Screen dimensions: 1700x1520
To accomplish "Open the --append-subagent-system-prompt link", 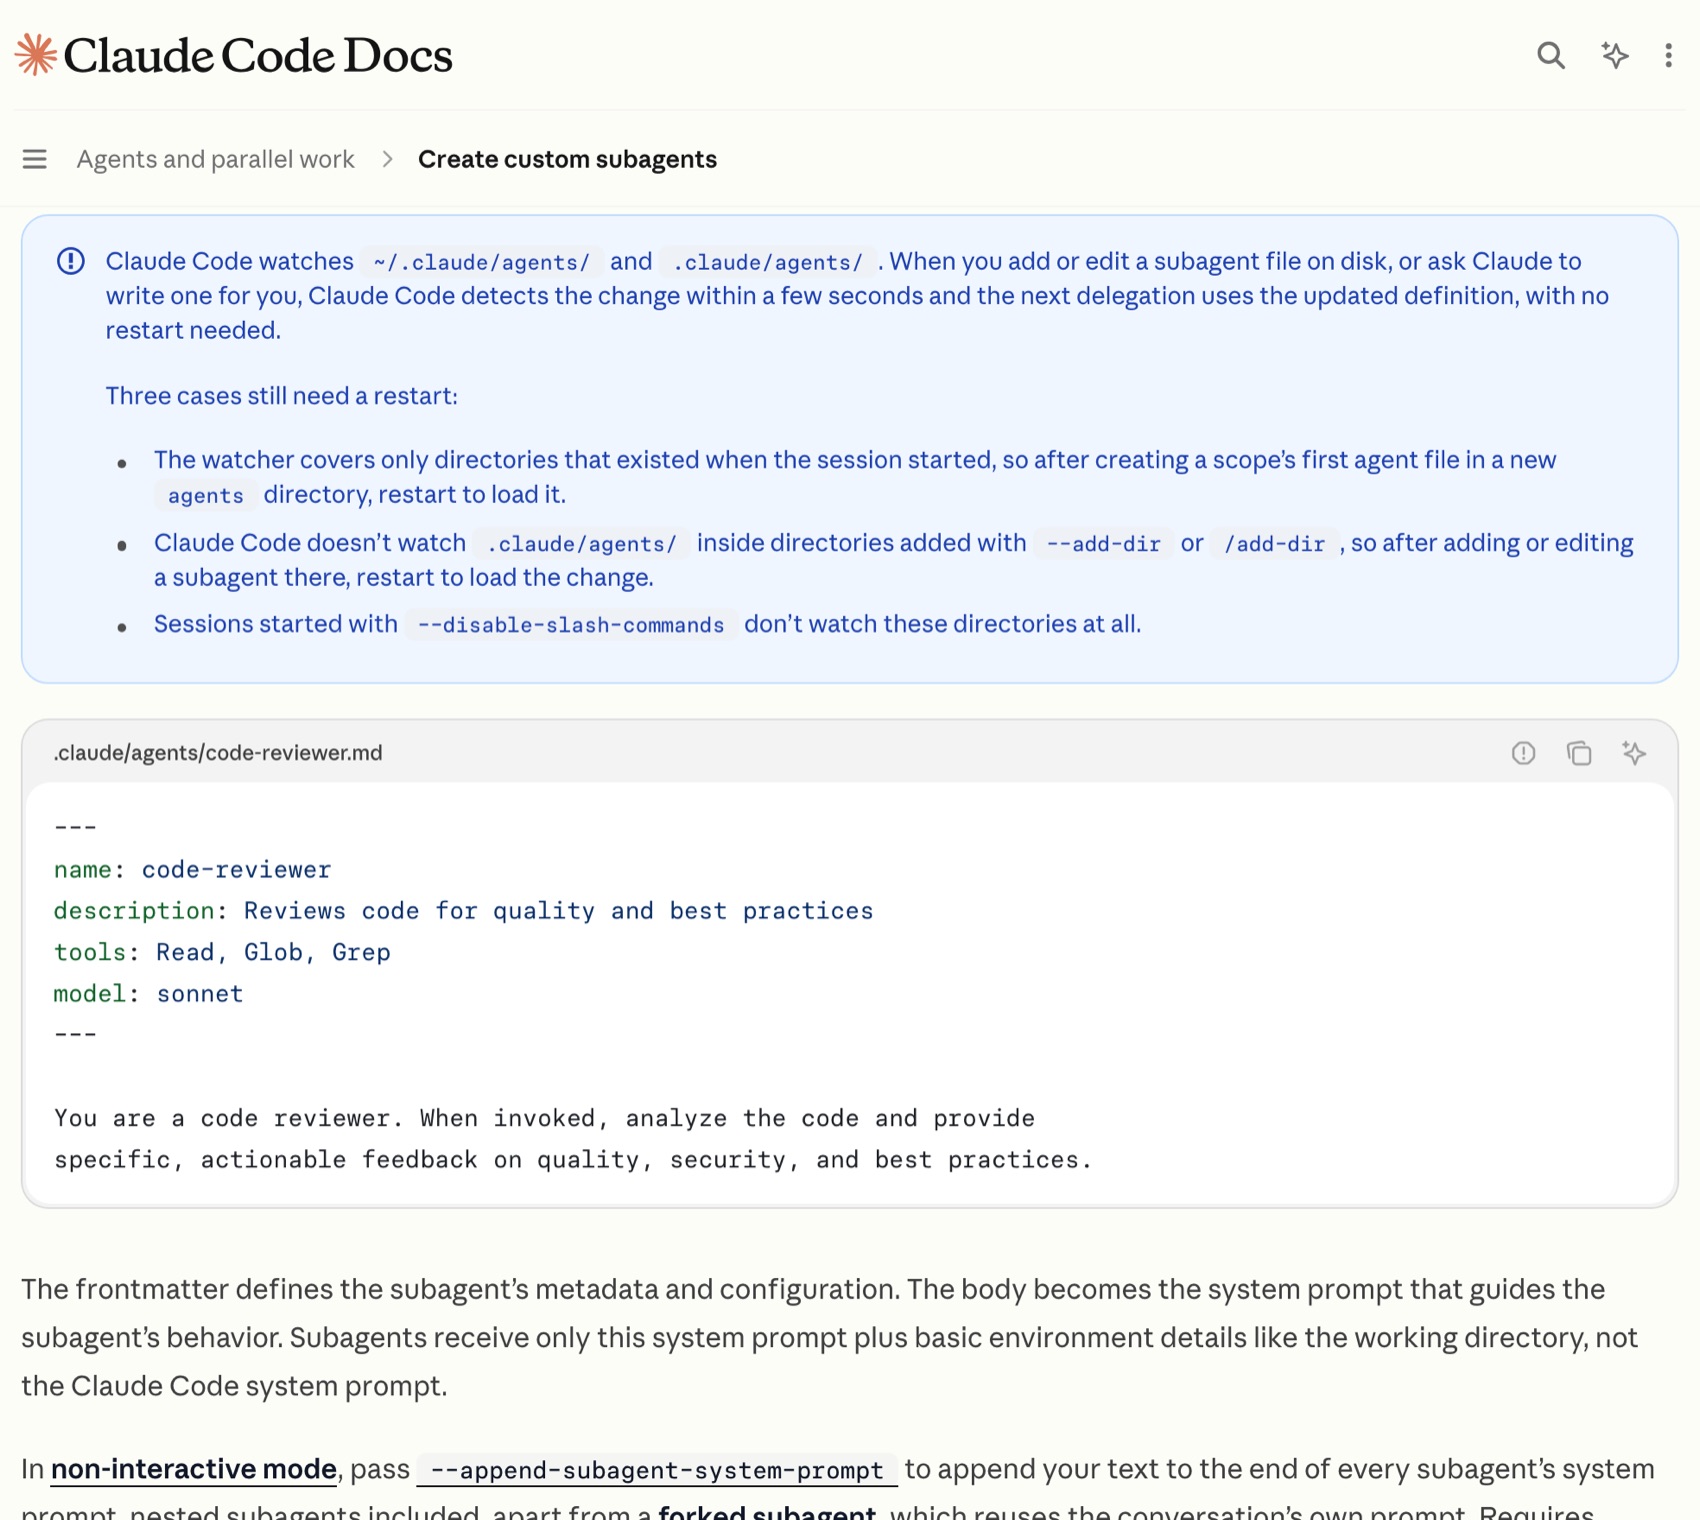I will click(657, 1469).
